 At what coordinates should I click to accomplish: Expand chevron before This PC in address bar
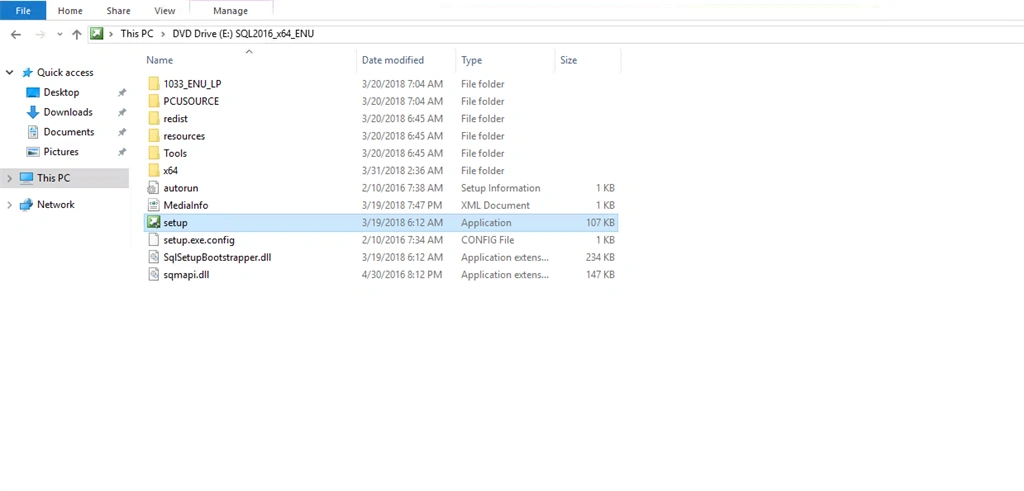point(112,34)
